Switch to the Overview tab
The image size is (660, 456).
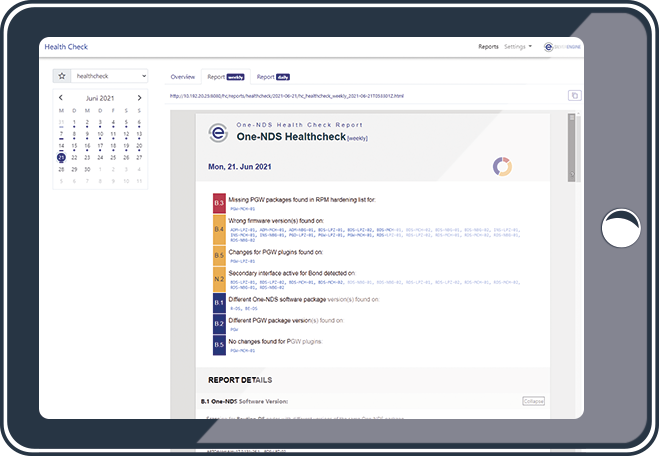click(183, 77)
